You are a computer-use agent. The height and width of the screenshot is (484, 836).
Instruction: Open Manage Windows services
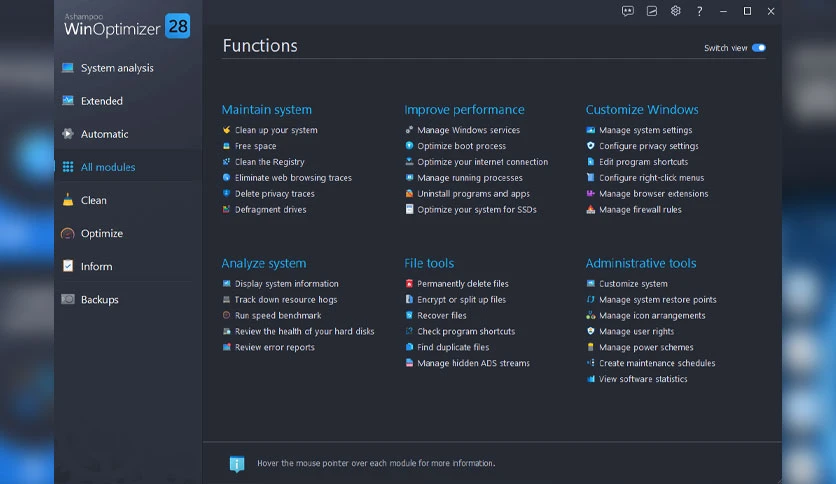pos(468,130)
